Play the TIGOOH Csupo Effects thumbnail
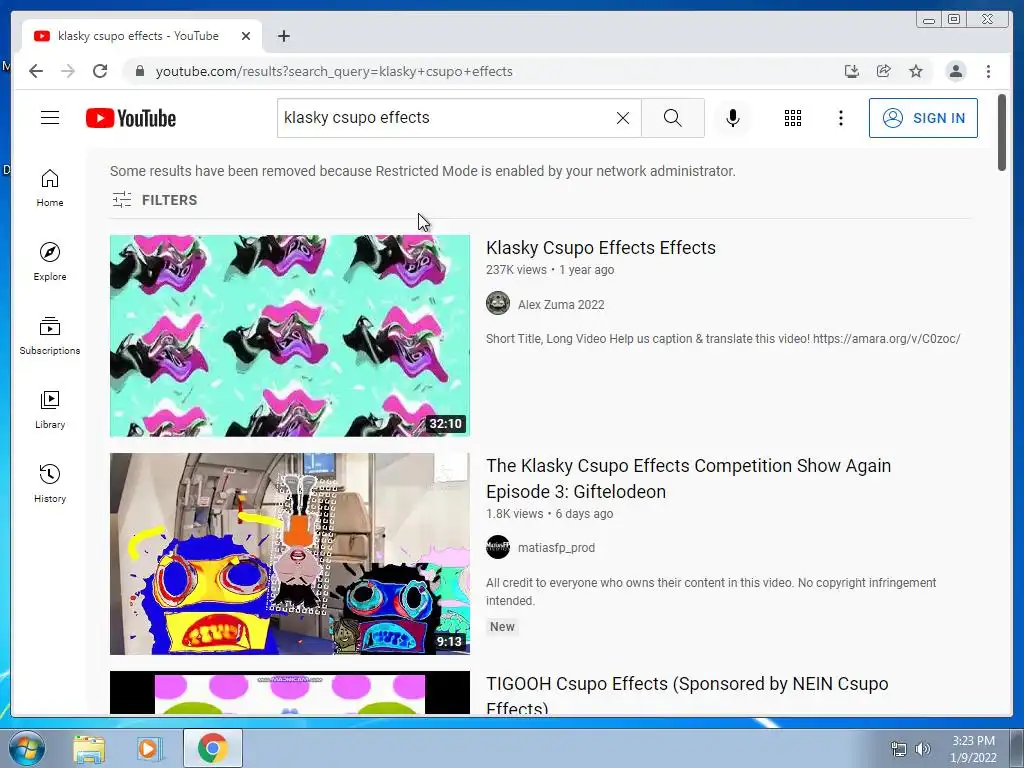This screenshot has width=1024, height=768. [289, 692]
